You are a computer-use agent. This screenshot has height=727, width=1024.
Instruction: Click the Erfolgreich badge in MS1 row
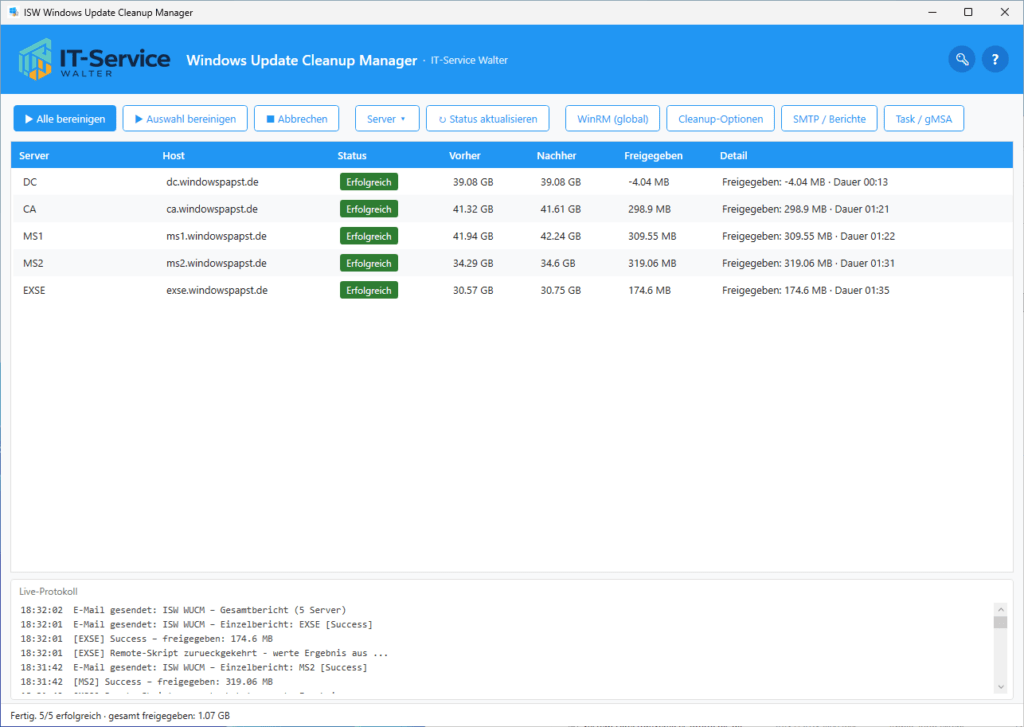coord(369,236)
